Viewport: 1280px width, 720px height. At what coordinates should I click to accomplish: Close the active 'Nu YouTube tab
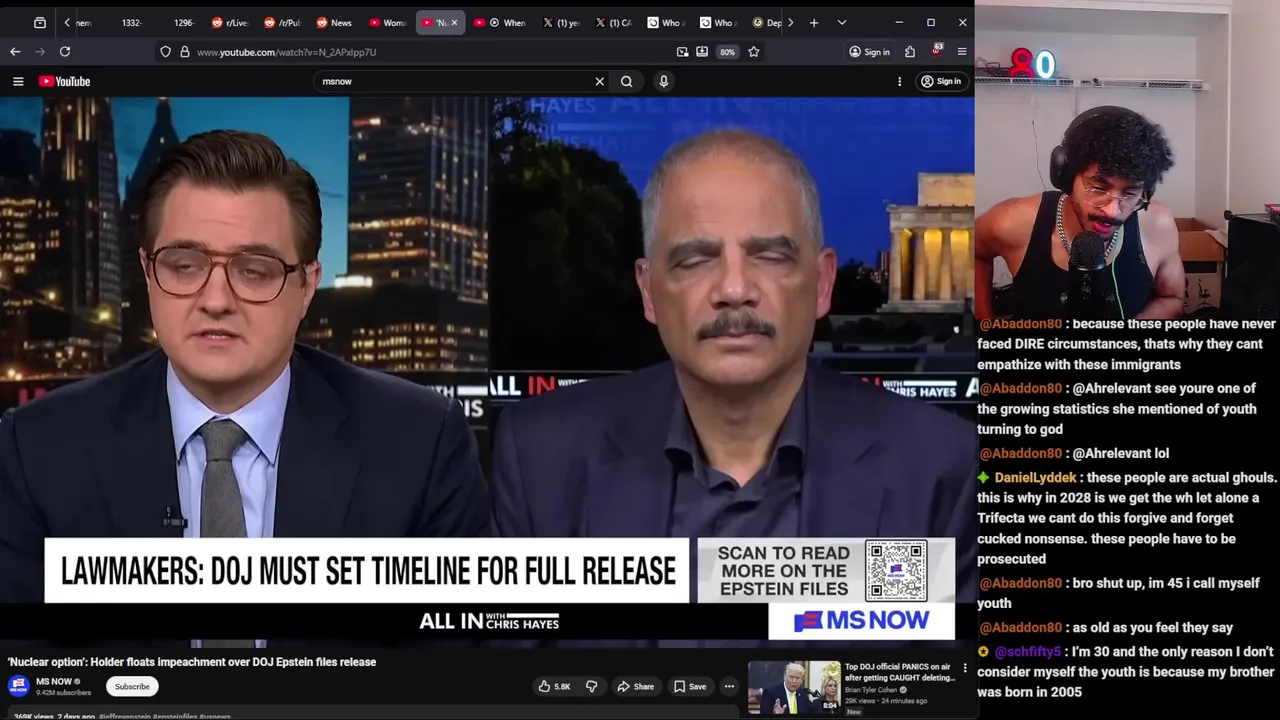pos(454,22)
